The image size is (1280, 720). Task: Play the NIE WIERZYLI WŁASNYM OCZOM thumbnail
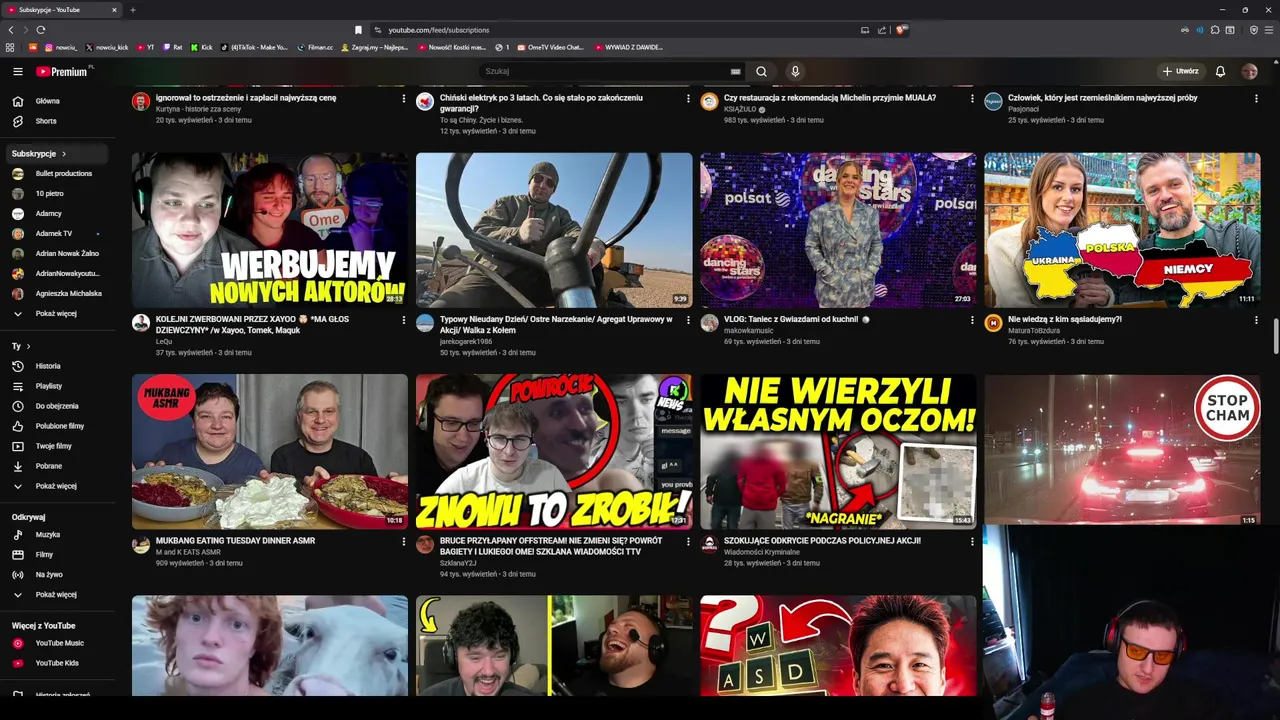click(838, 452)
